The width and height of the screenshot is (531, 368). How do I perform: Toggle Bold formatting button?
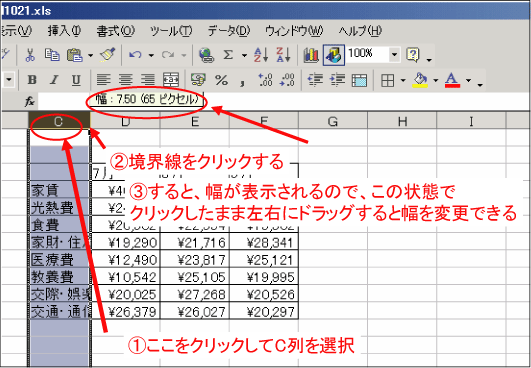pos(32,80)
